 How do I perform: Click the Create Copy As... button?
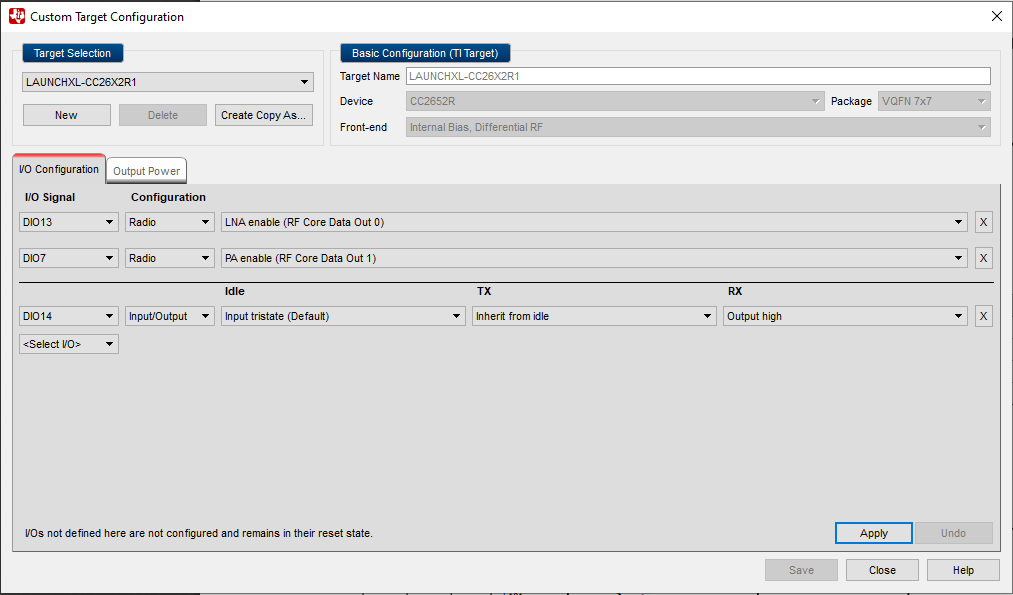(264, 115)
